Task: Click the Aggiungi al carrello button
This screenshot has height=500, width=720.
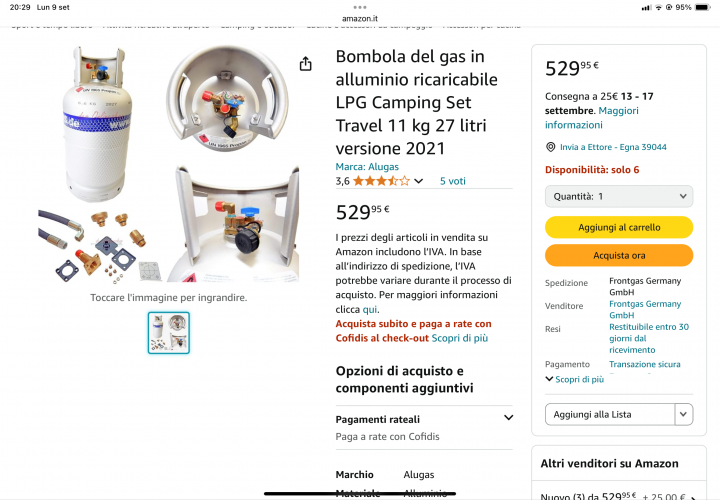Action: pos(618,227)
